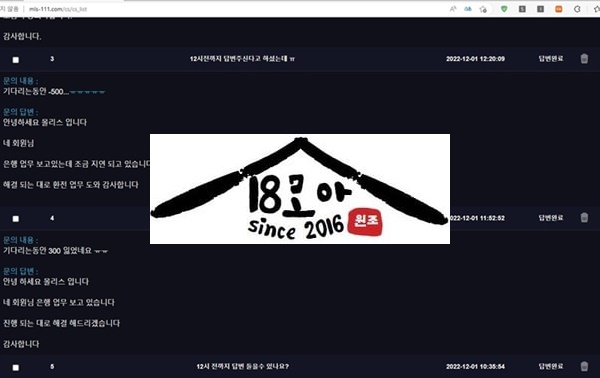Click the 답변완료 status on inquiry 5
The width and height of the screenshot is (600, 378).
tap(551, 366)
